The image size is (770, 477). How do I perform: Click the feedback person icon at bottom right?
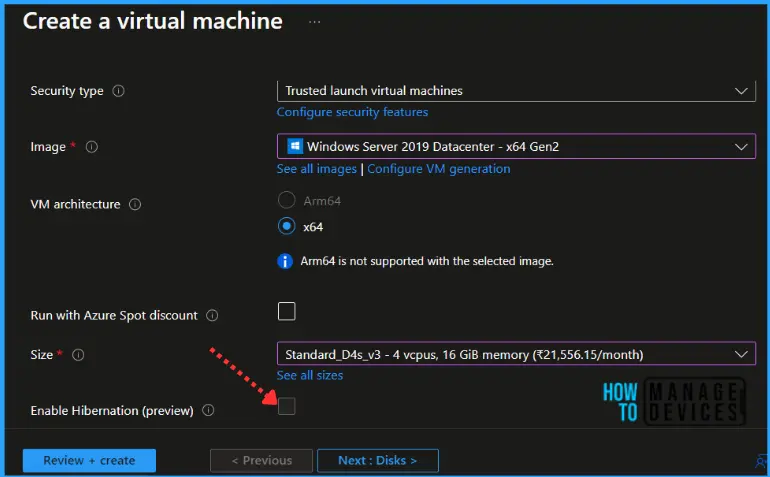762,461
